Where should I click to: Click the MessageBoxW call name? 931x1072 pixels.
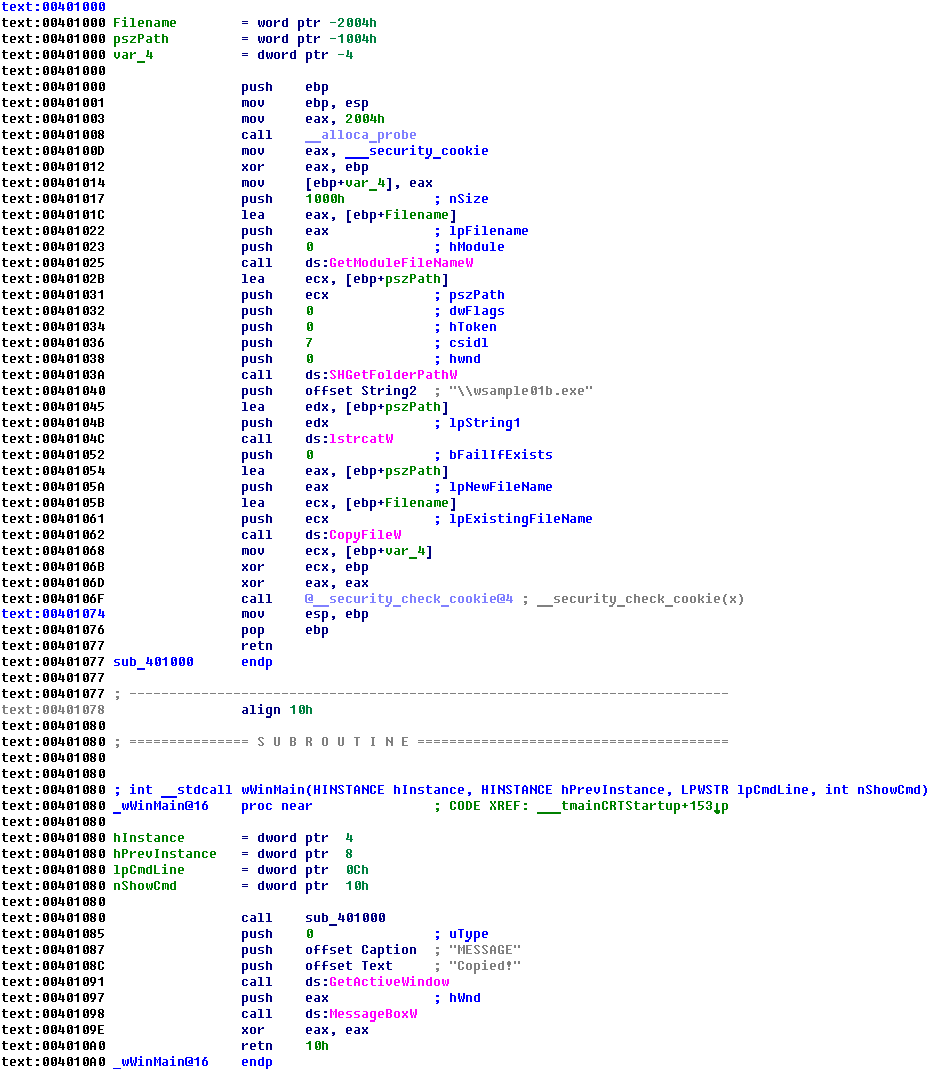(373, 1014)
